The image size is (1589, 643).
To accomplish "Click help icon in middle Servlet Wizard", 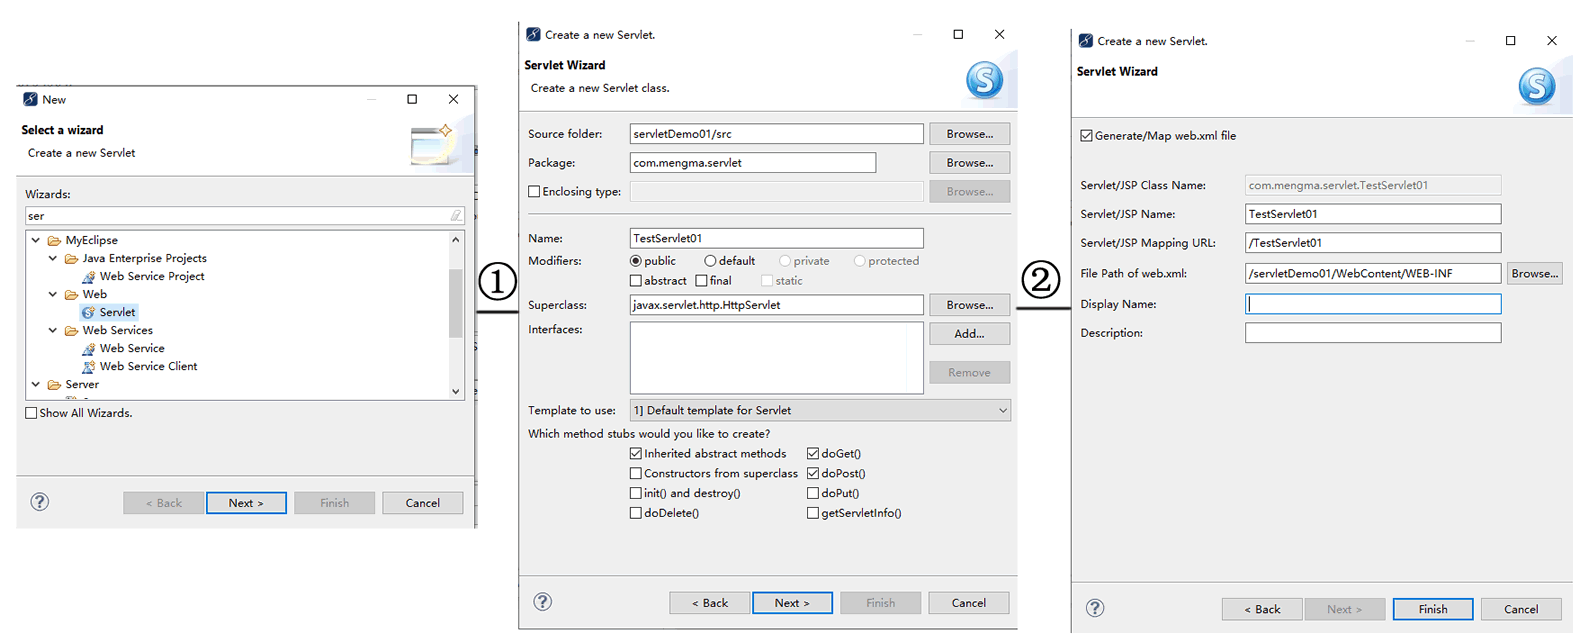I will [x=542, y=602].
